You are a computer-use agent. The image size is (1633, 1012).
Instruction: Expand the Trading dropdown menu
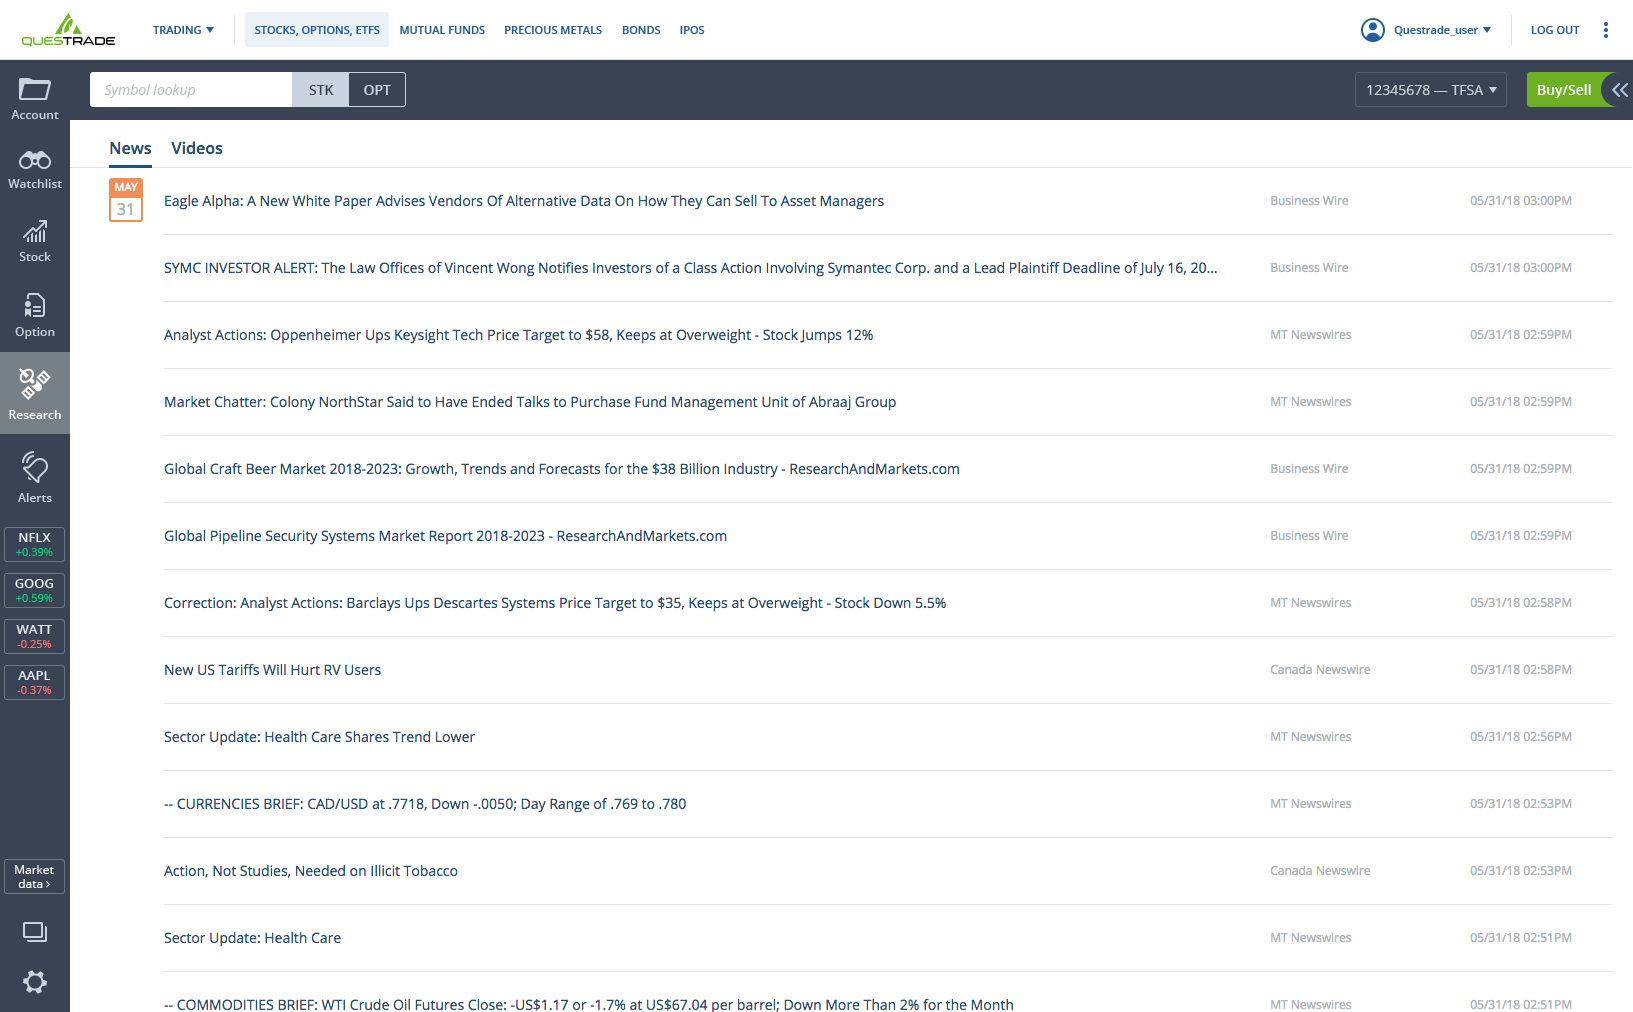point(184,30)
